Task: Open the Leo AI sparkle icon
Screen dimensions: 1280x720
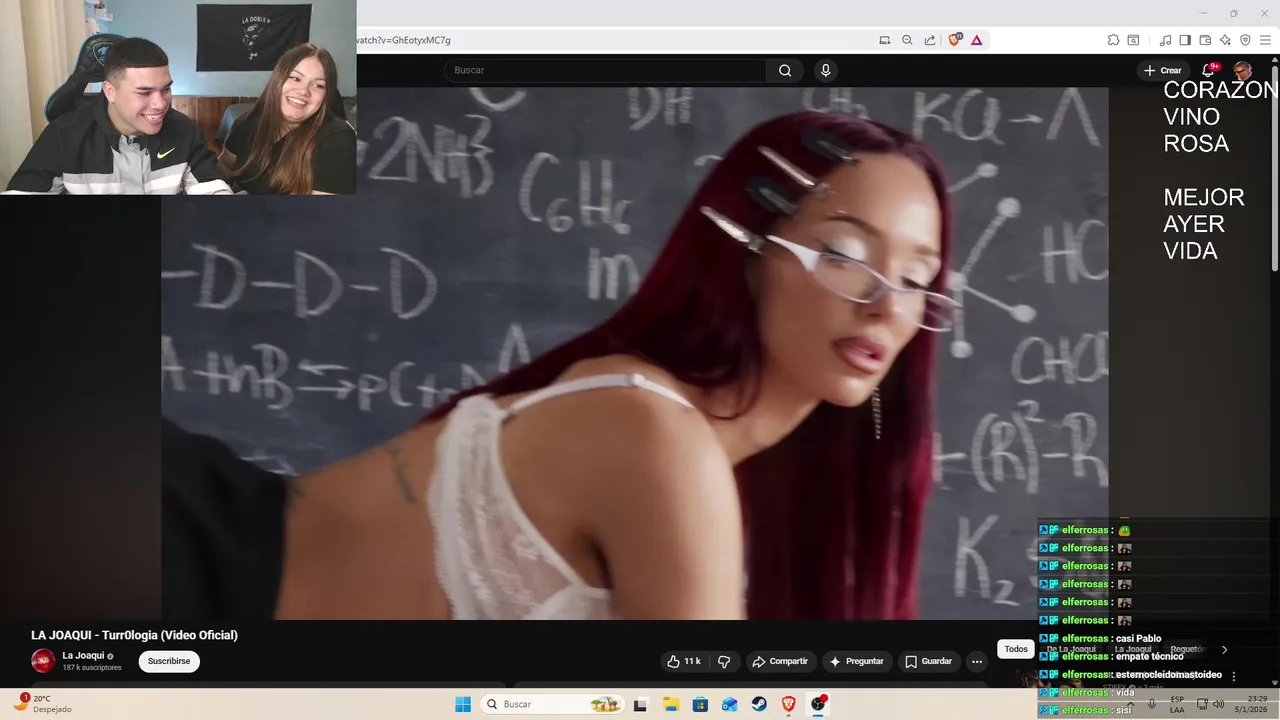Action: coord(1225,40)
